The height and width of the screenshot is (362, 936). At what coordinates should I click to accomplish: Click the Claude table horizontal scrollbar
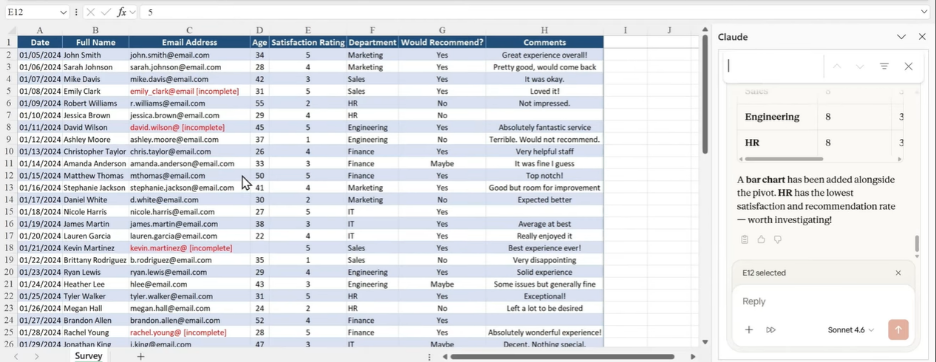(783, 159)
